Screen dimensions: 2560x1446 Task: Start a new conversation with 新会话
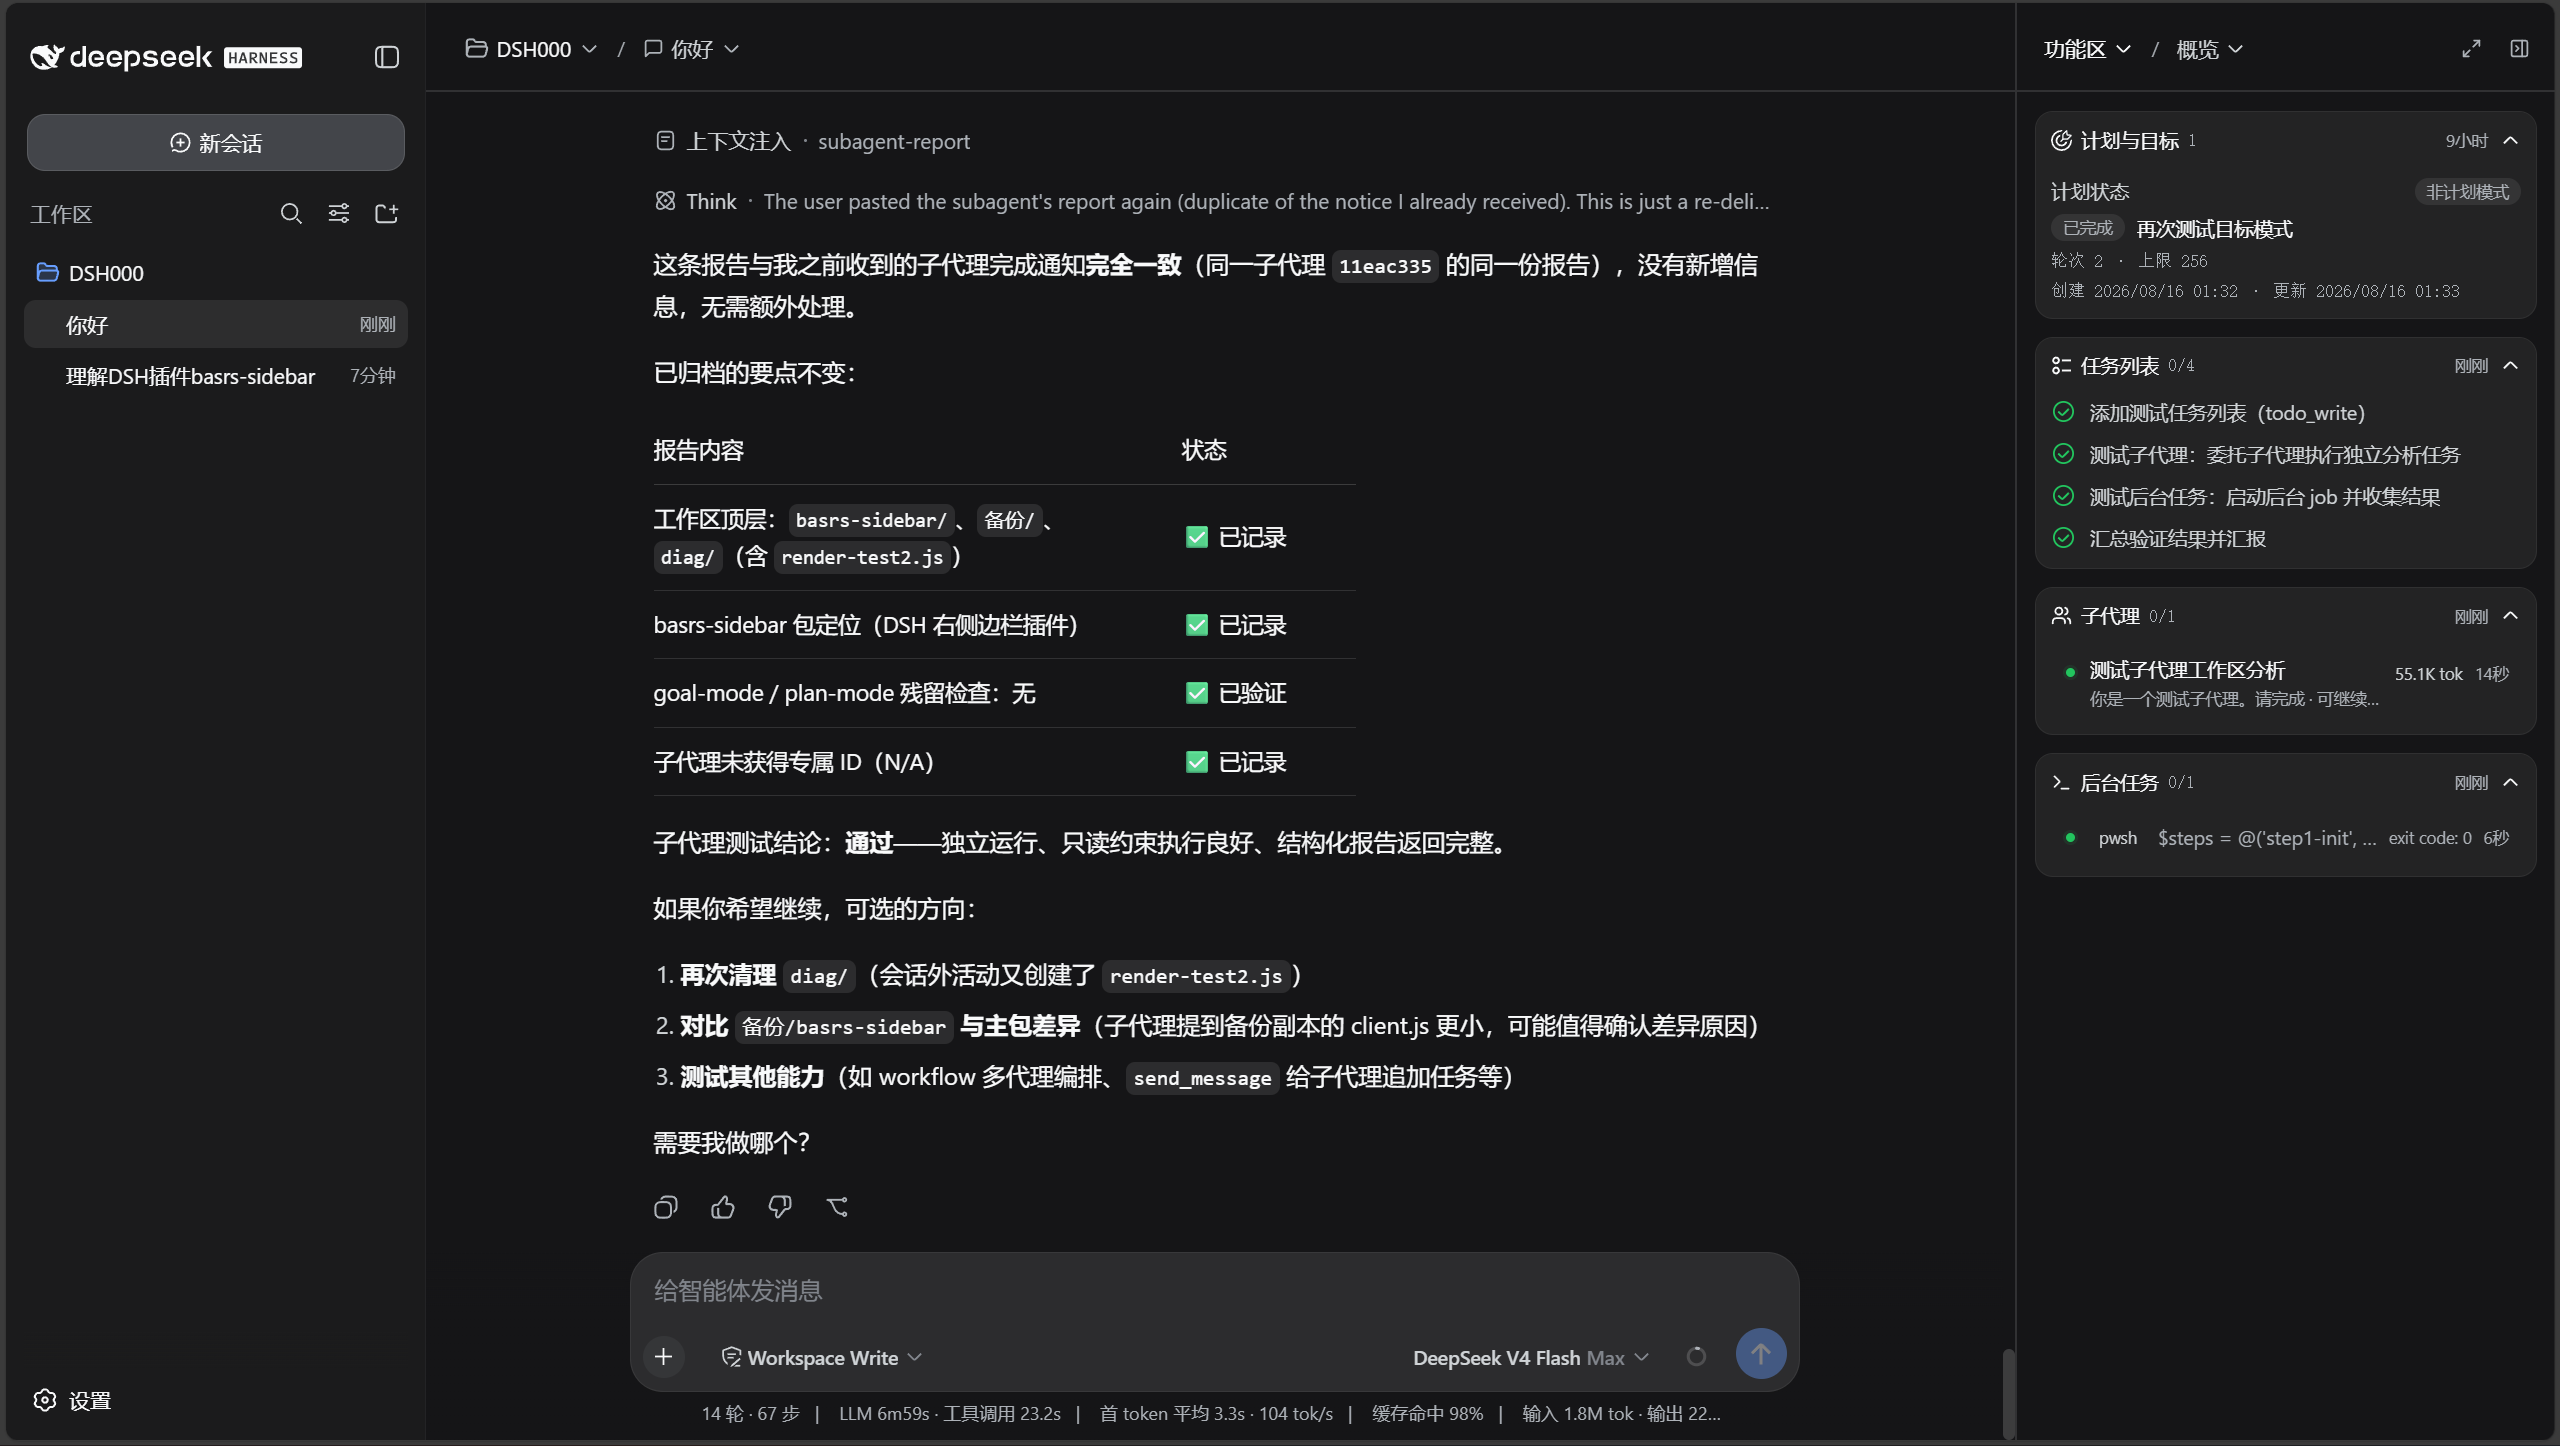[216, 143]
